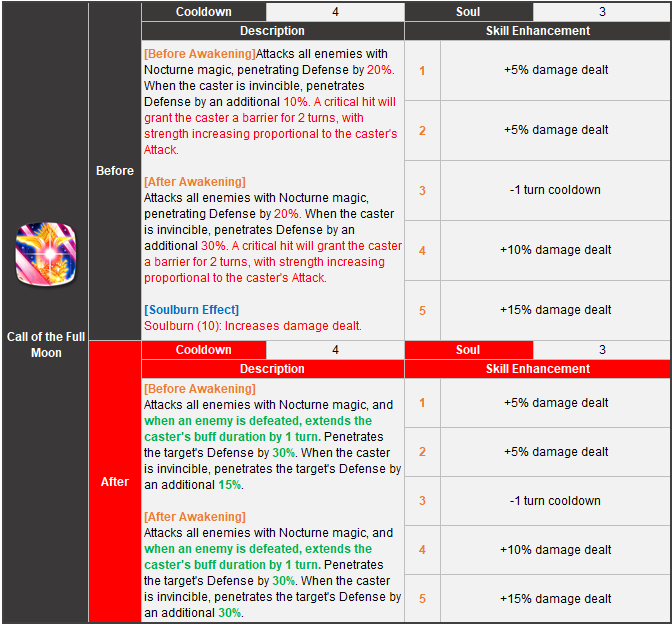Click cooldown value '4' in Before section
672x624 pixels.
click(335, 12)
